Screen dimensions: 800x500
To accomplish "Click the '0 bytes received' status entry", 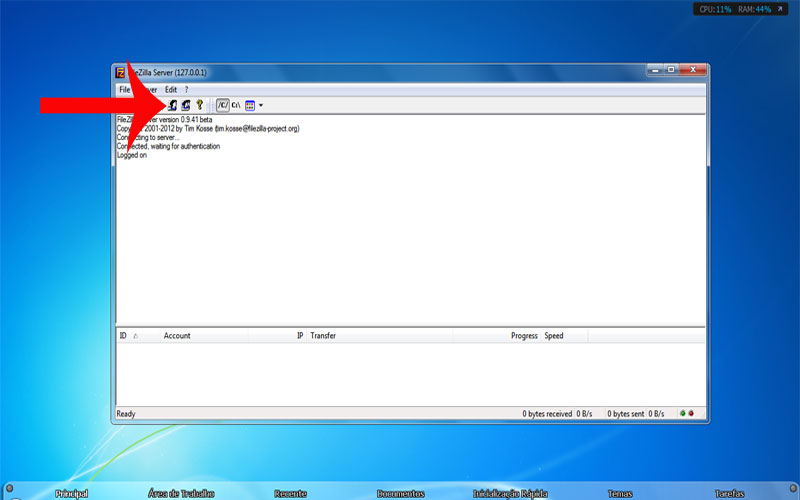I will pyautogui.click(x=547, y=414).
